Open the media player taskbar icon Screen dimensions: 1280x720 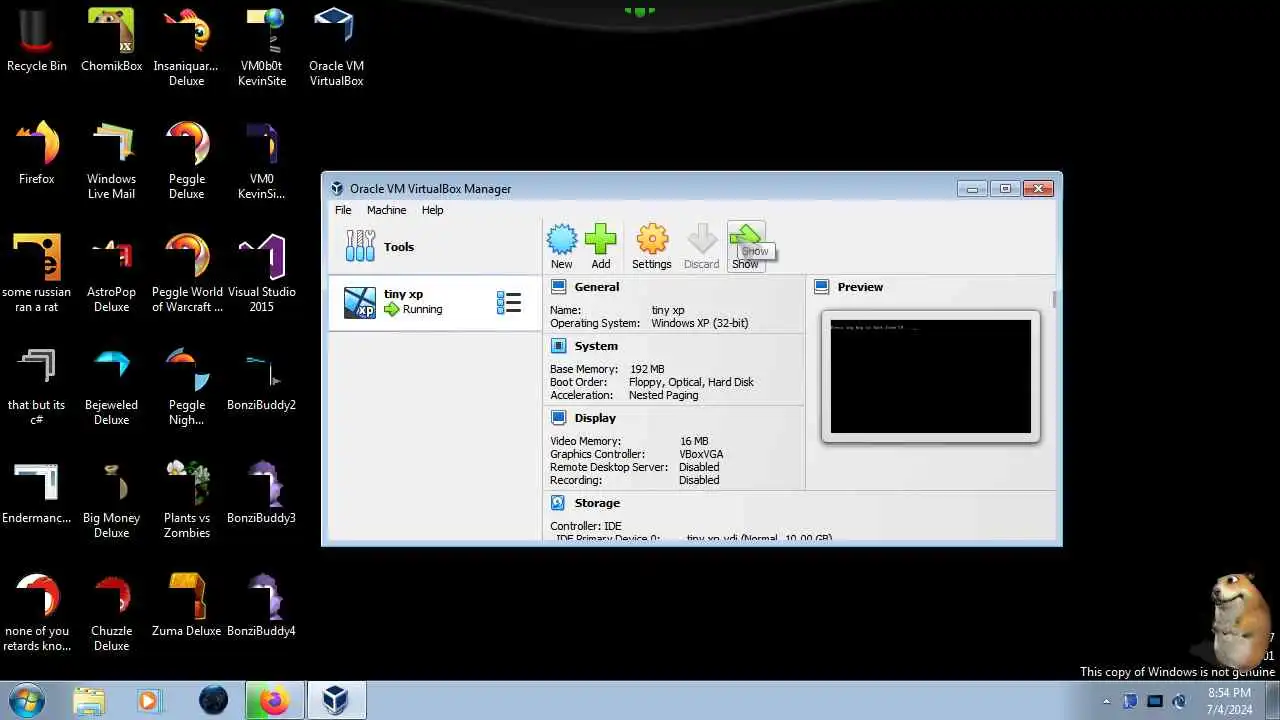148,700
